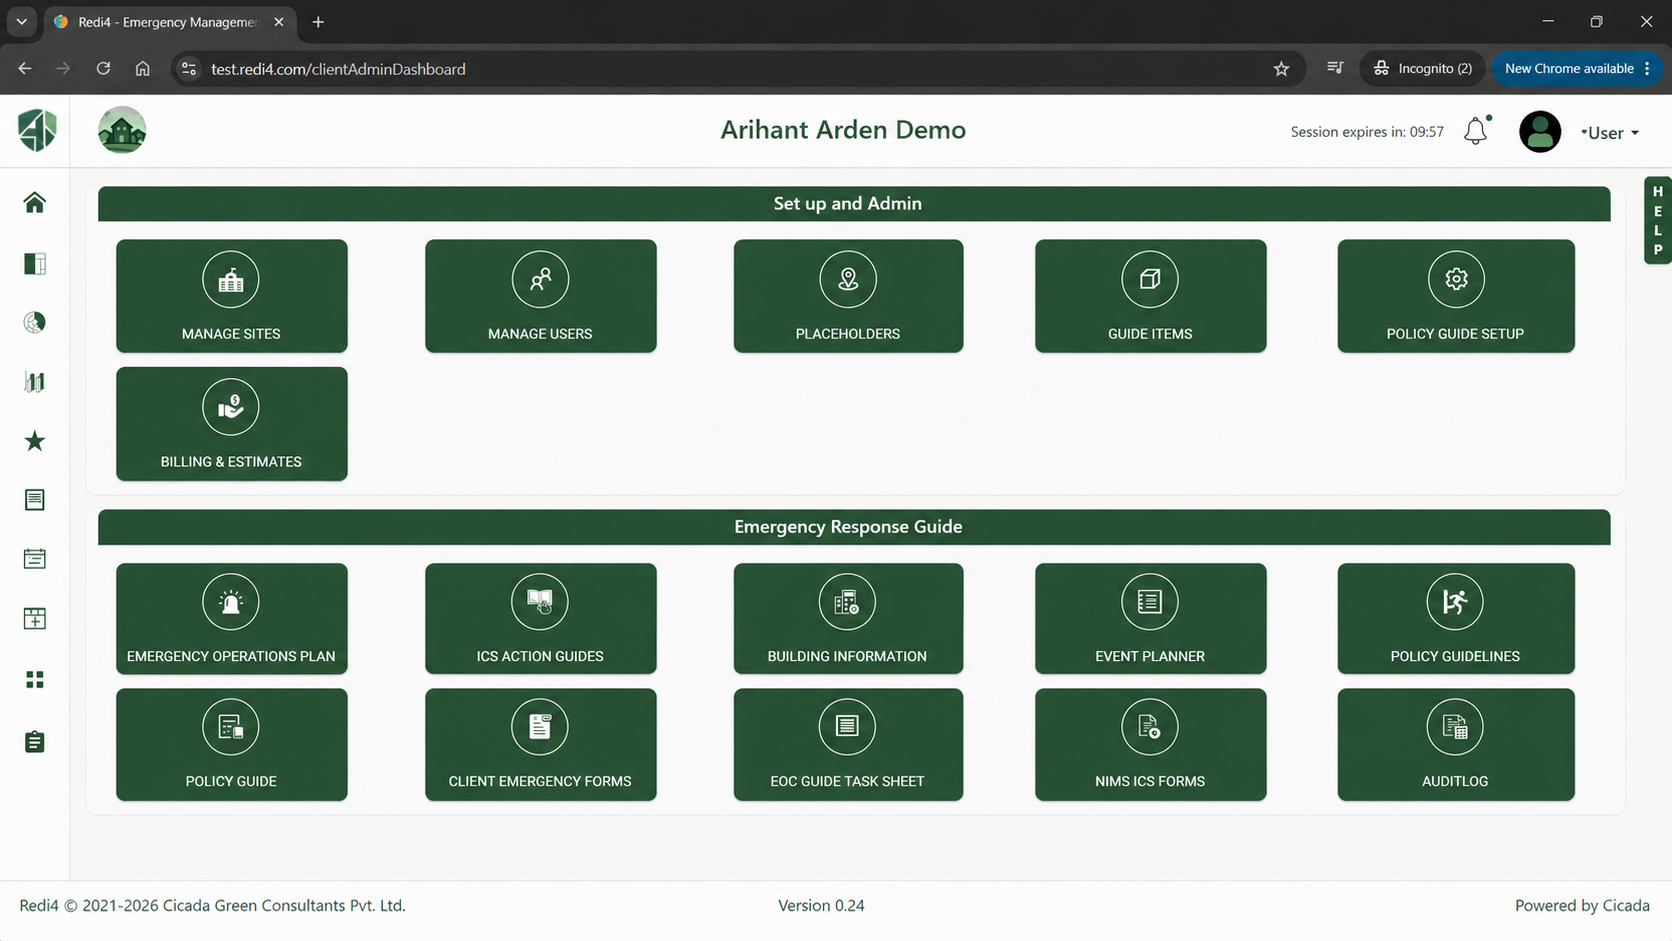The image size is (1672, 941).
Task: Open the Manage Sites tile
Action: pyautogui.click(x=231, y=296)
